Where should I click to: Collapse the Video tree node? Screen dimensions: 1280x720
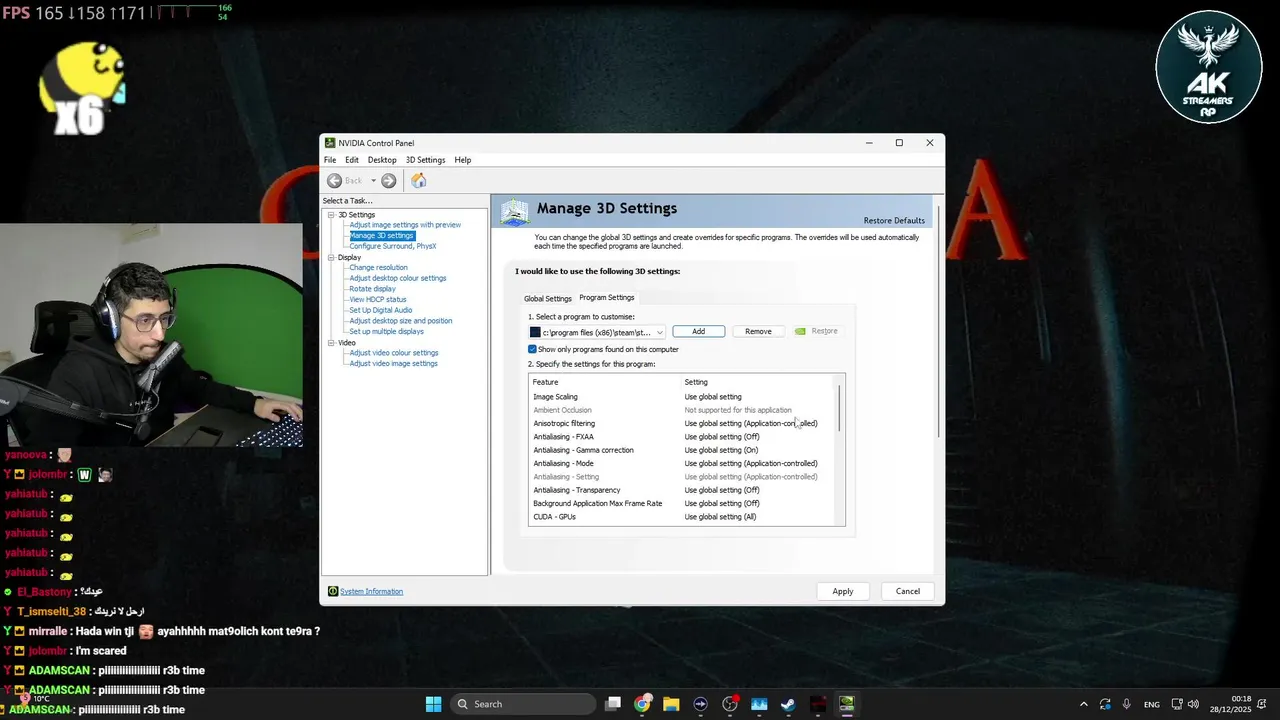click(332, 343)
